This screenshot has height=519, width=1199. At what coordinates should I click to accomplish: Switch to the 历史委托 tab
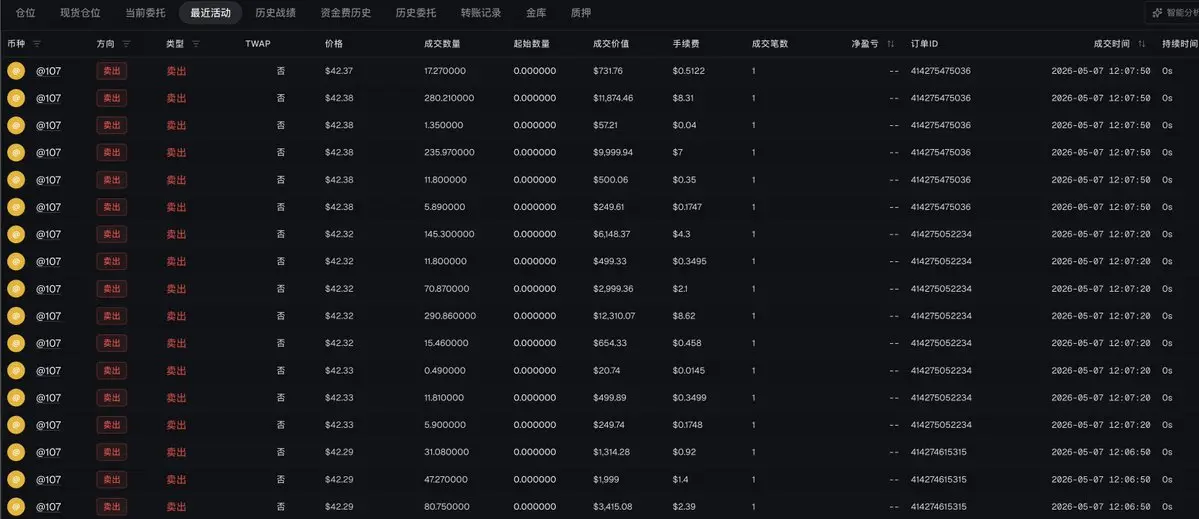(416, 13)
